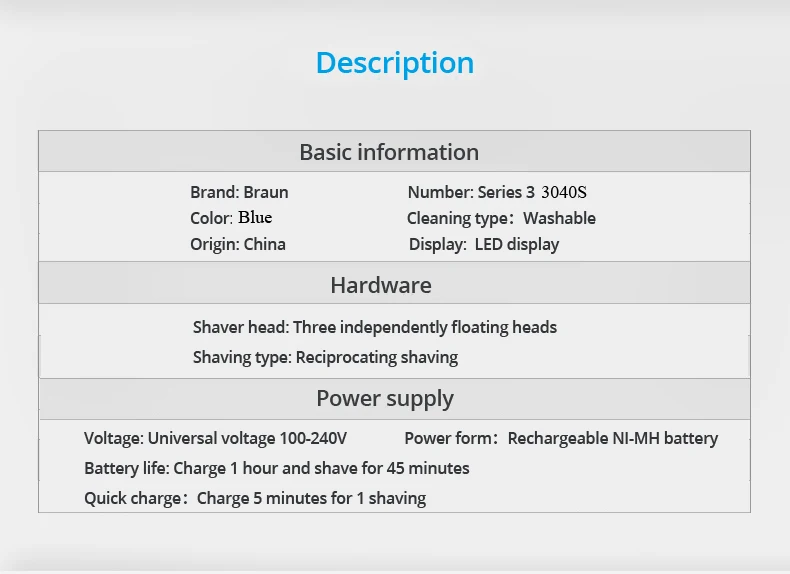Click the Origin: China entry

click(238, 244)
